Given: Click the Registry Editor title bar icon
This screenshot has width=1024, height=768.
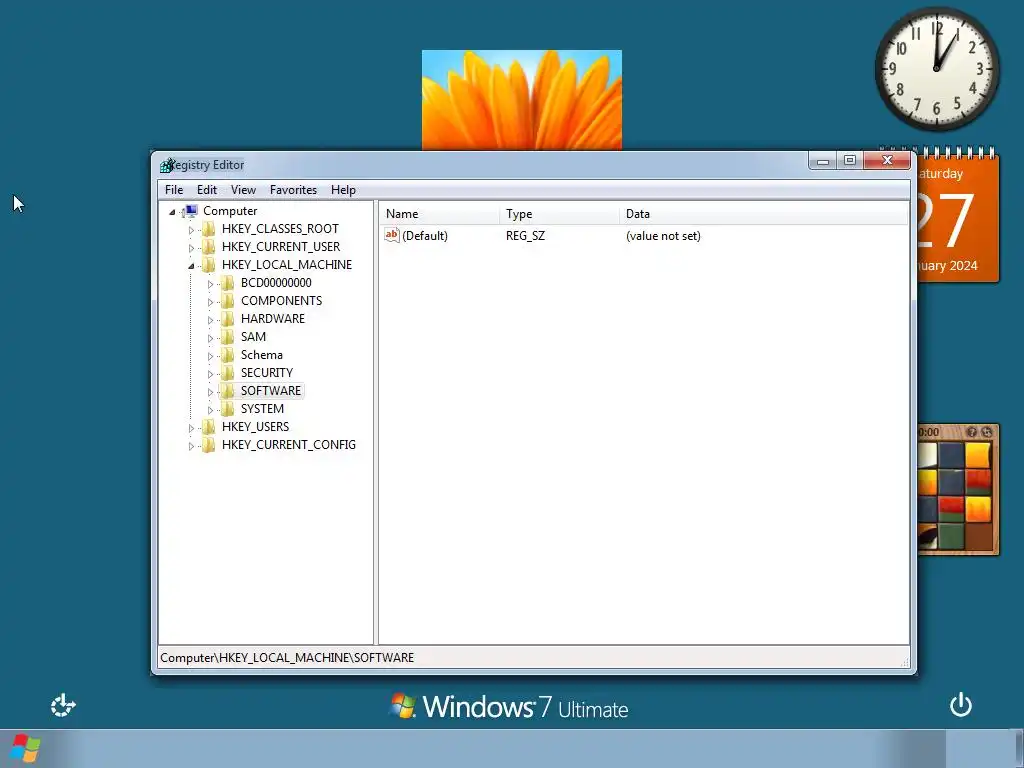Looking at the screenshot, I should click(x=167, y=165).
